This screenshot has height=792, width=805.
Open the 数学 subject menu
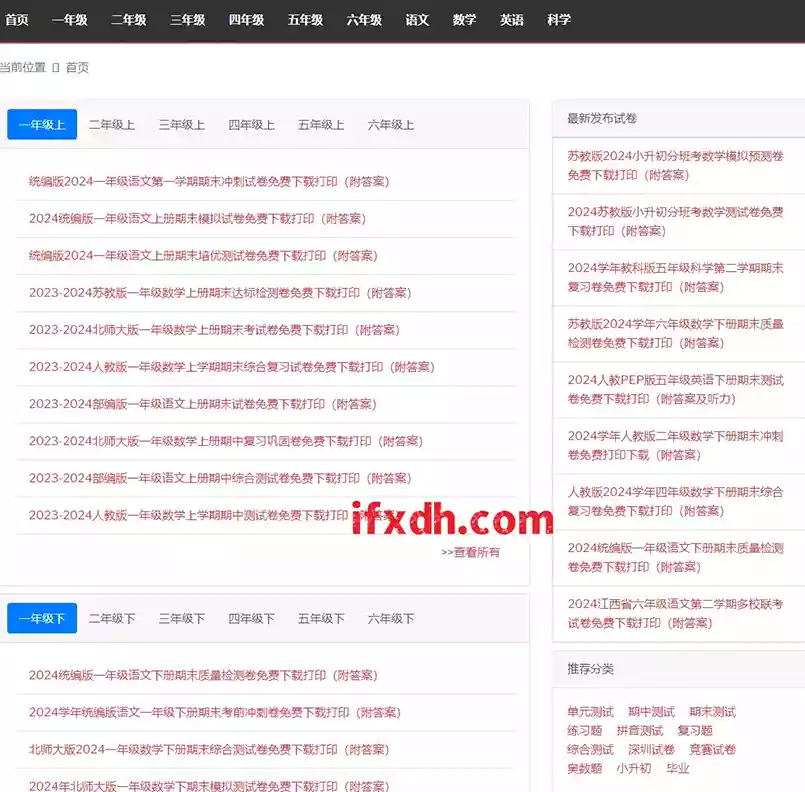click(x=463, y=20)
